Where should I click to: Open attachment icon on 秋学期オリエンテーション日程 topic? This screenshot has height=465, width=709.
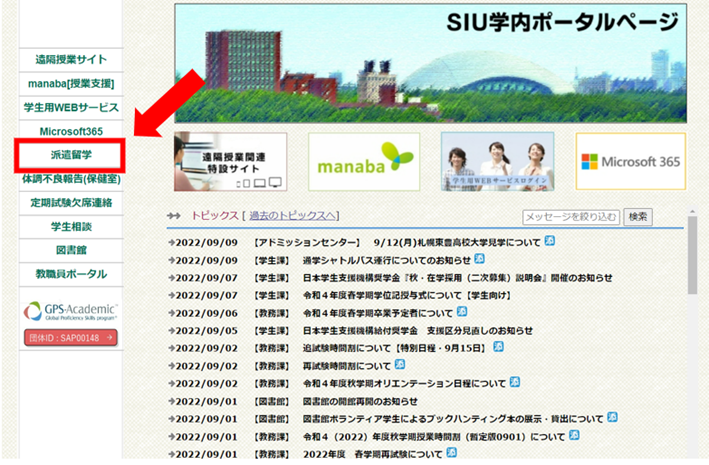pyautogui.click(x=515, y=382)
